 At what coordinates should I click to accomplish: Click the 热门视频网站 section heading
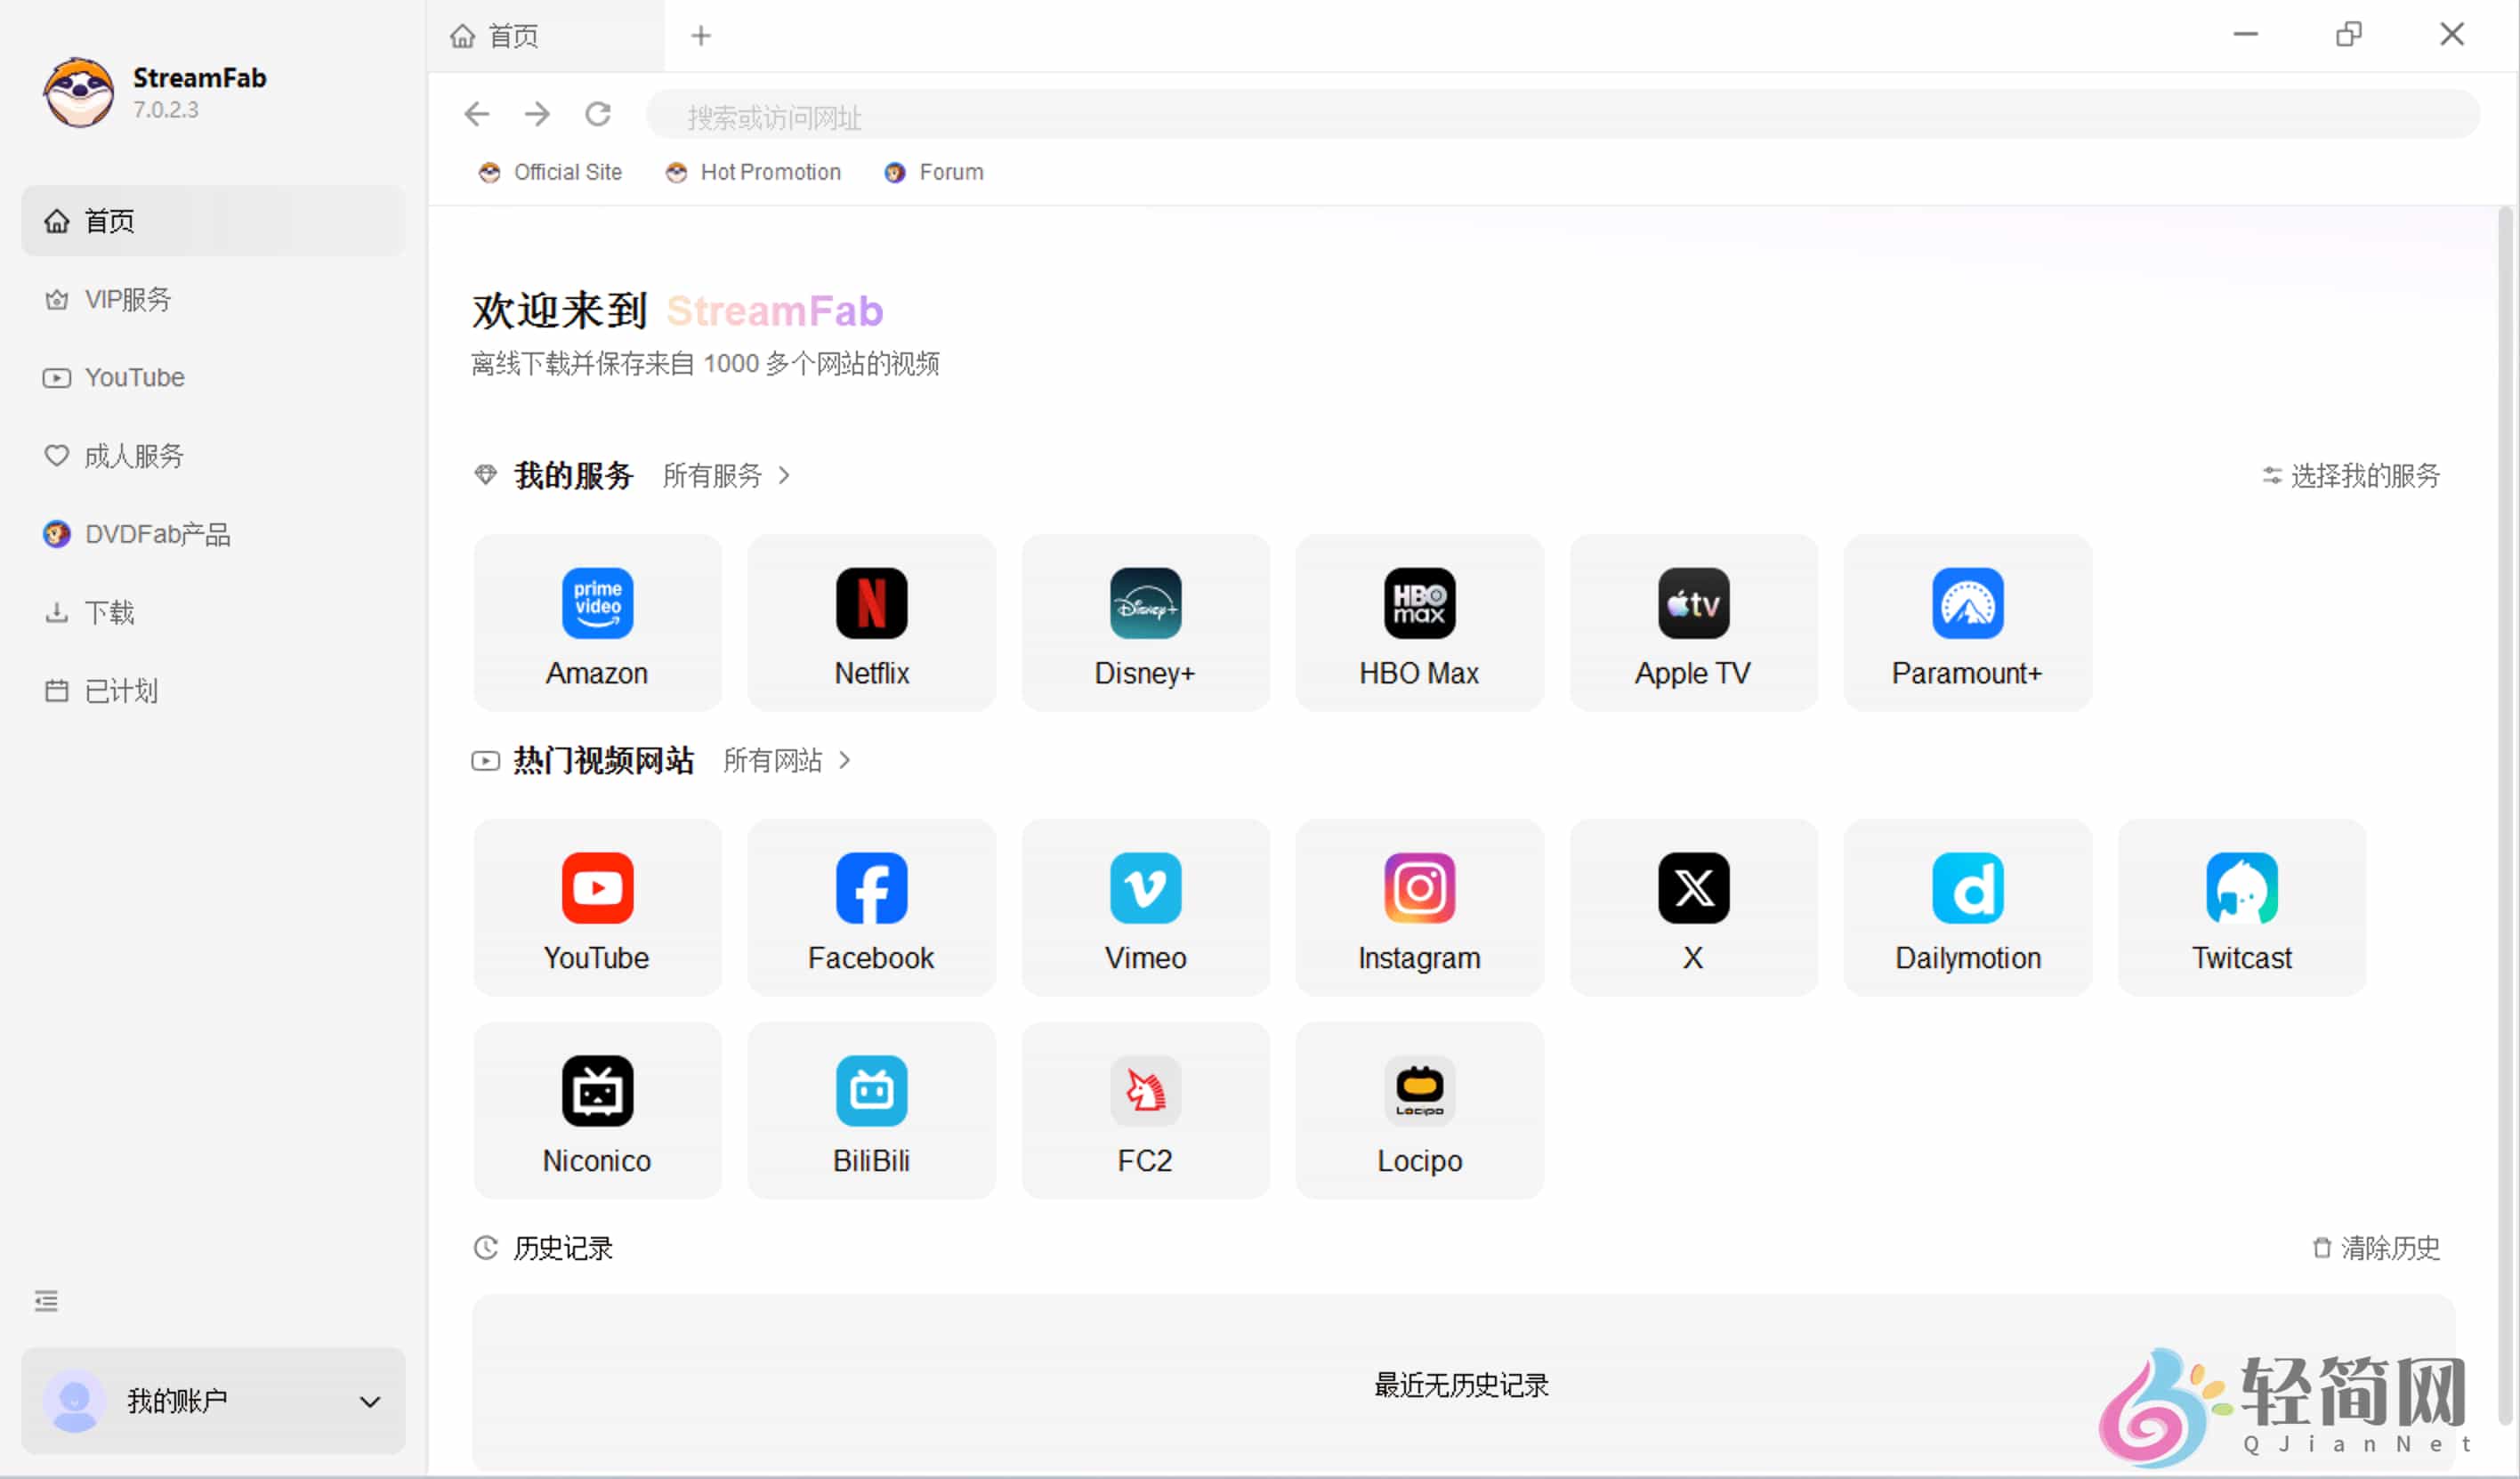pyautogui.click(x=603, y=760)
